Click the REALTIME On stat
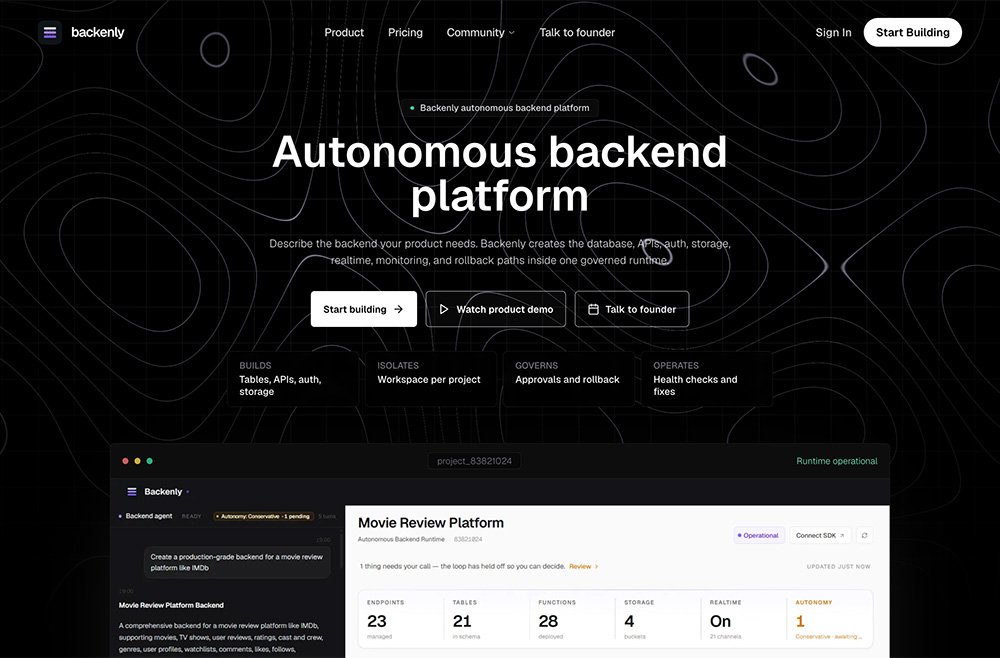Viewport: 1000px width, 658px height. 743,619
